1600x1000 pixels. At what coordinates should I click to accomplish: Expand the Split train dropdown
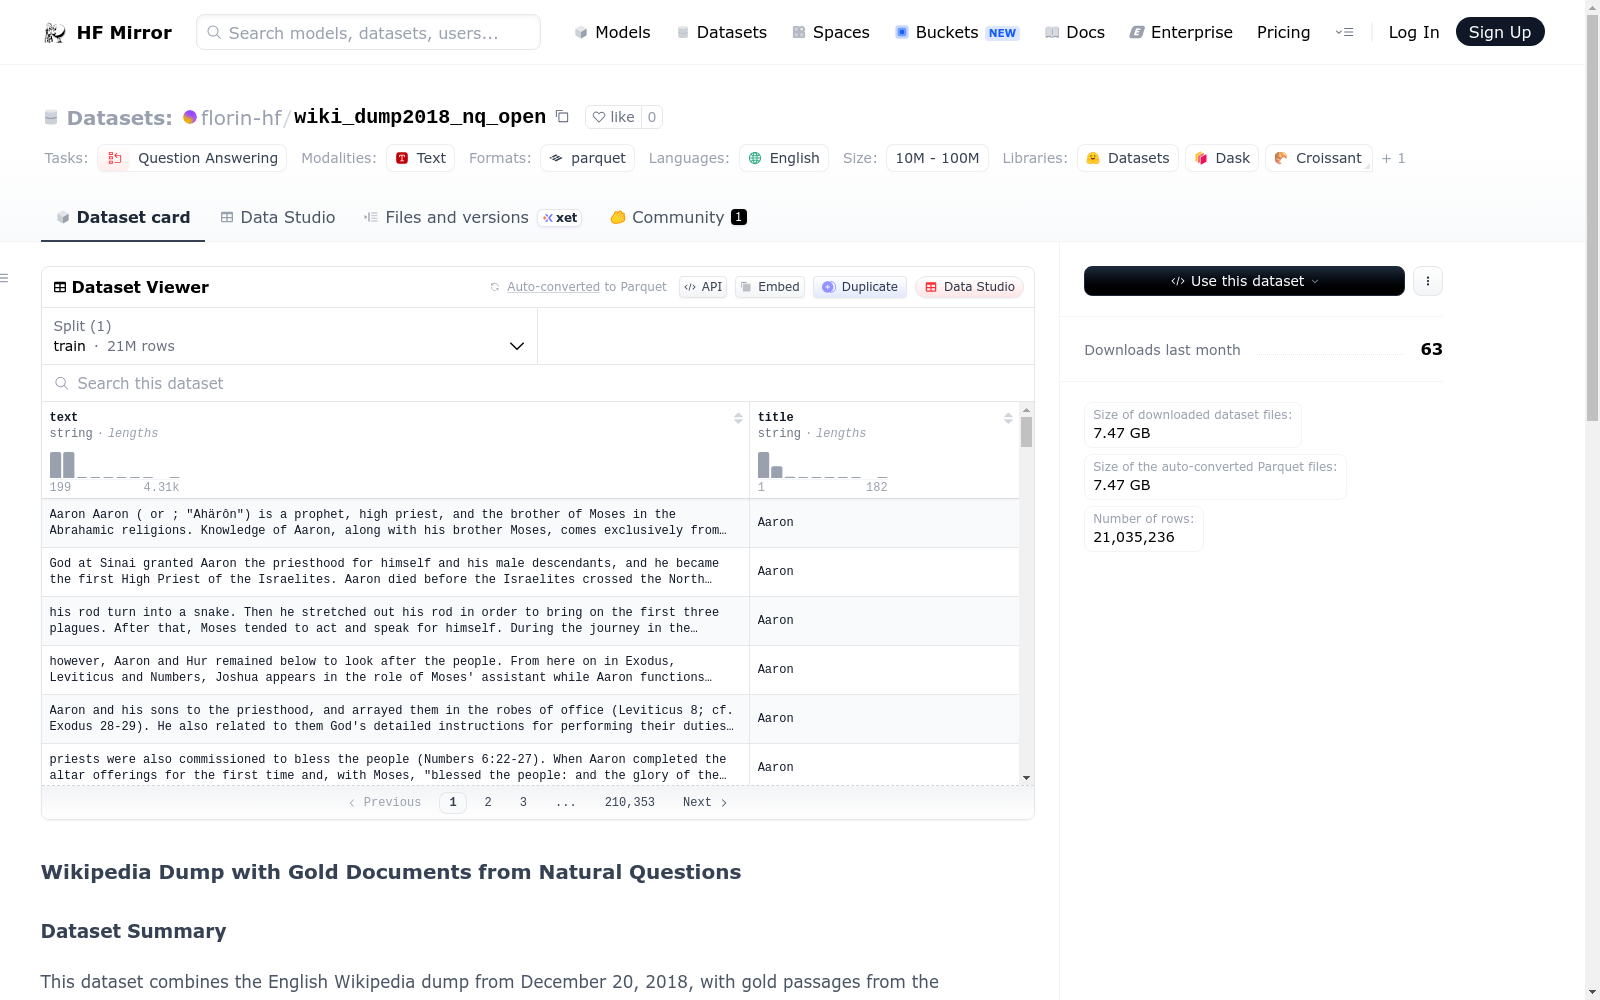point(289,336)
